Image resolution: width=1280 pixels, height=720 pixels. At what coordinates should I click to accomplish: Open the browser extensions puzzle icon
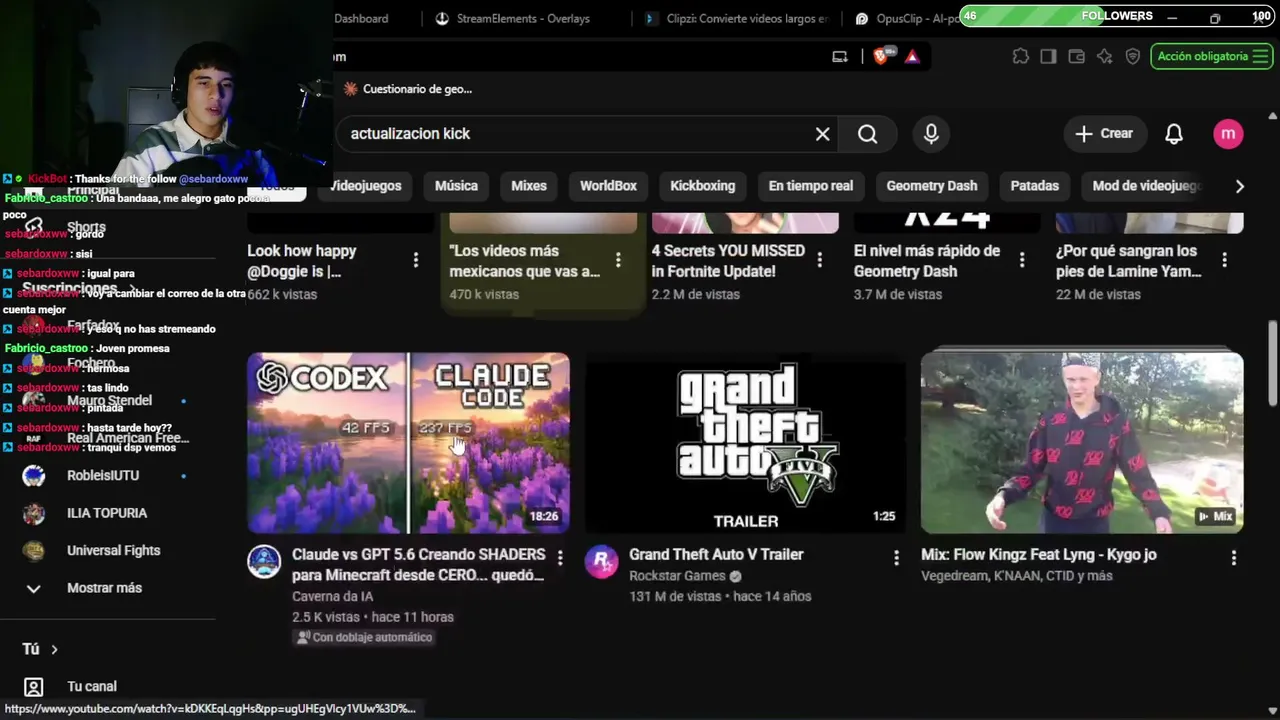pos(1020,57)
